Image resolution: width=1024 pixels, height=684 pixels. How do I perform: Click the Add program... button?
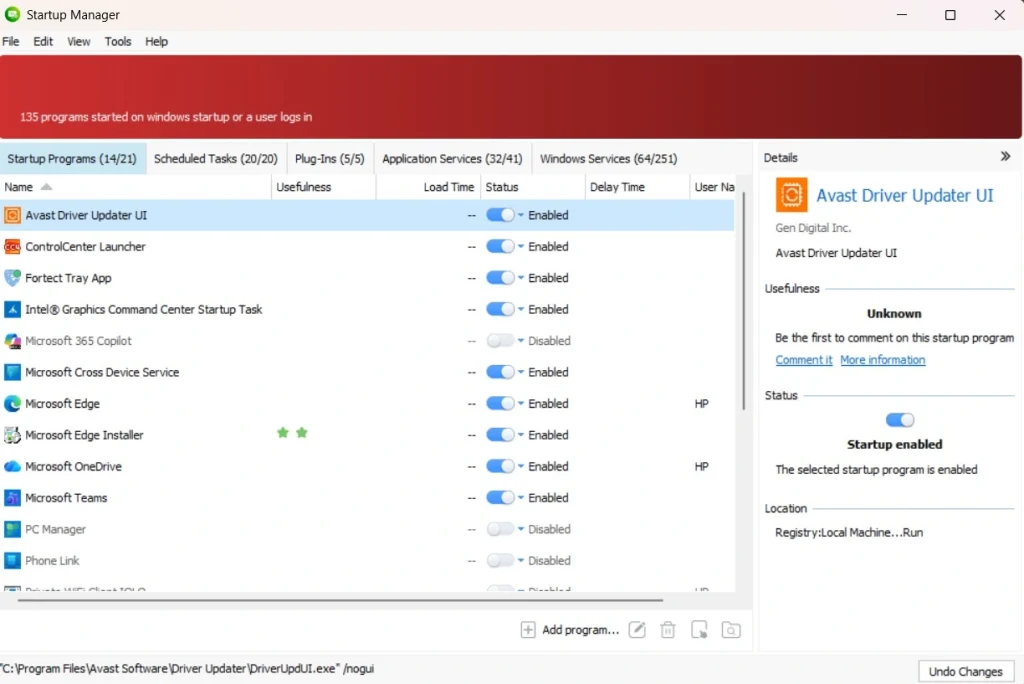(x=570, y=630)
